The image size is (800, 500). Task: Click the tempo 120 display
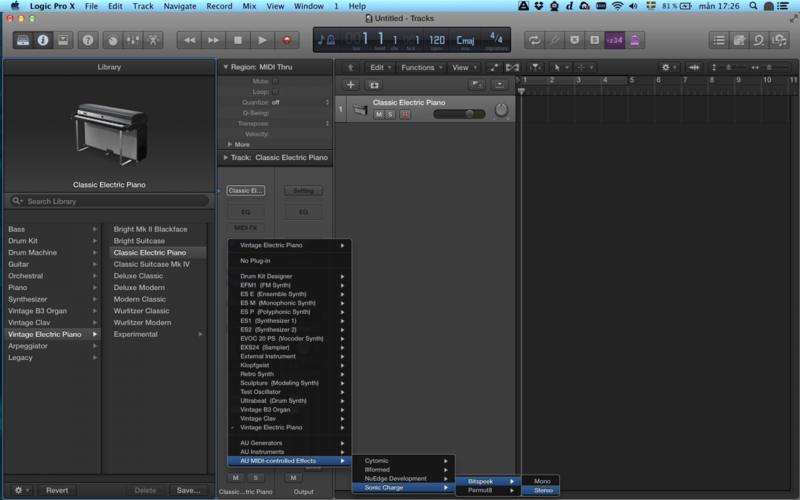pyautogui.click(x=437, y=40)
